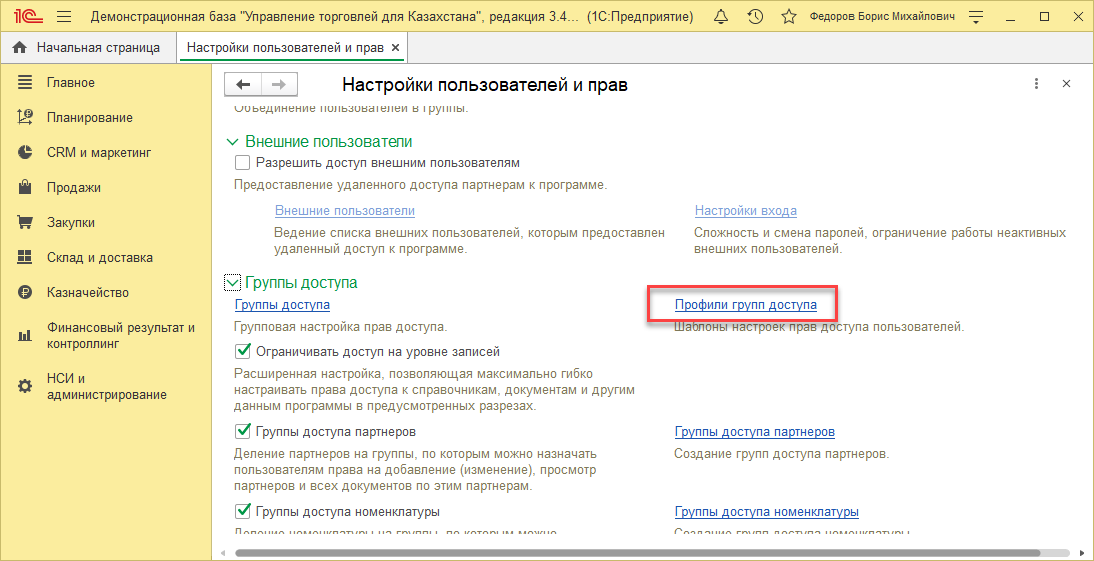Open the notifications bell icon

722,17
